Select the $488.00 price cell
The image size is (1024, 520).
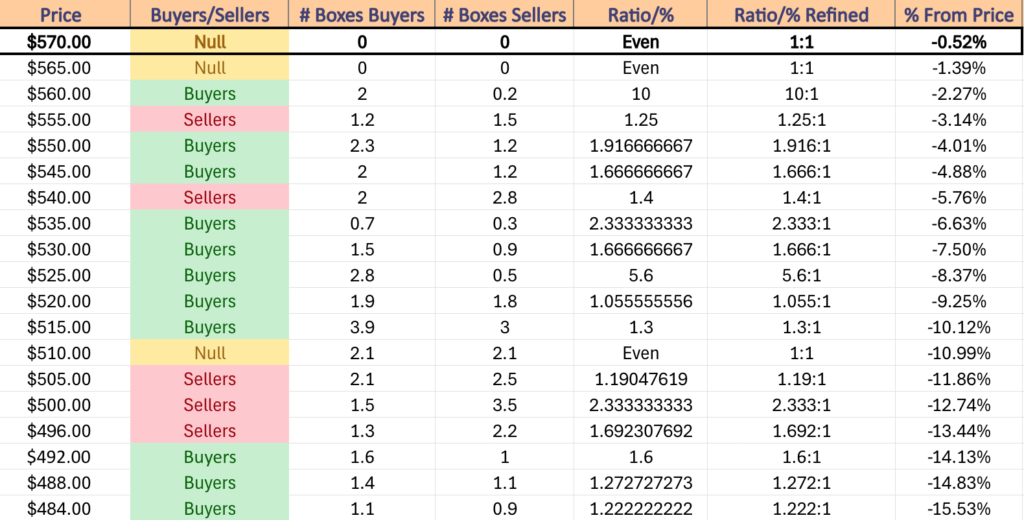(65, 483)
